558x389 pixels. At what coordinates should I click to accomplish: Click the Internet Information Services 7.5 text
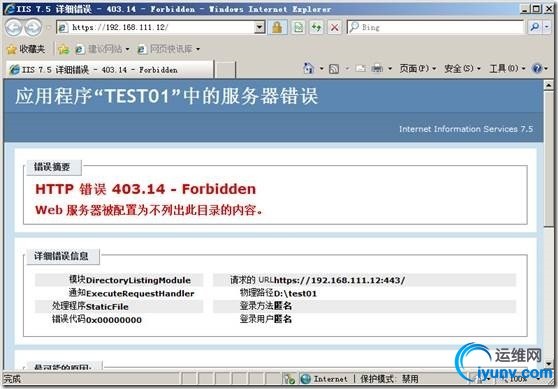tap(466, 129)
